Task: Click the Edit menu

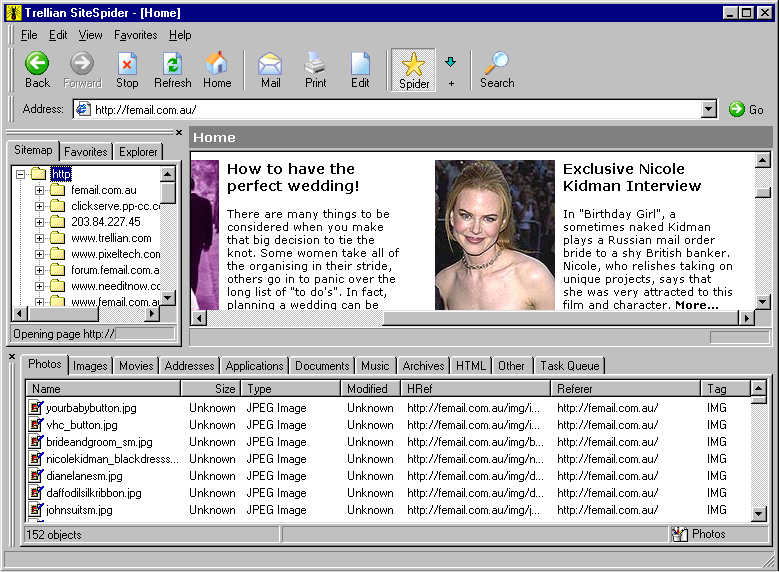Action: click(58, 35)
